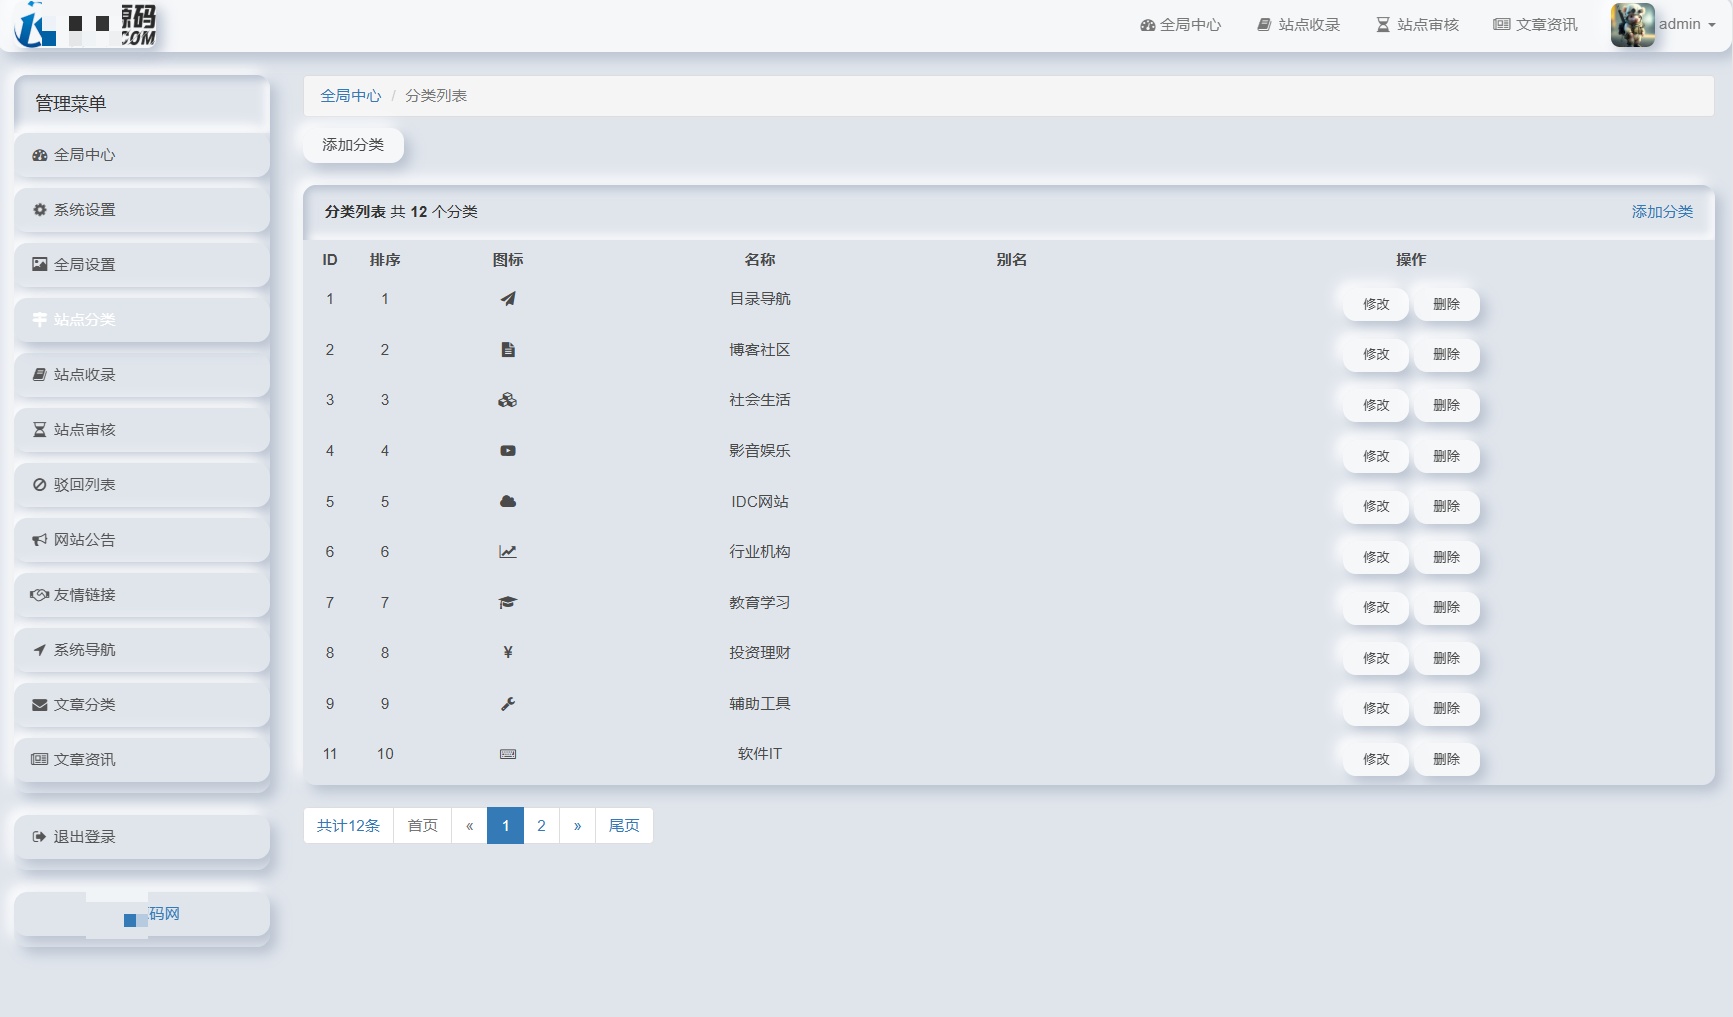Click 修改 for 博客社区
Viewport: 1733px width, 1017px height.
coord(1376,354)
